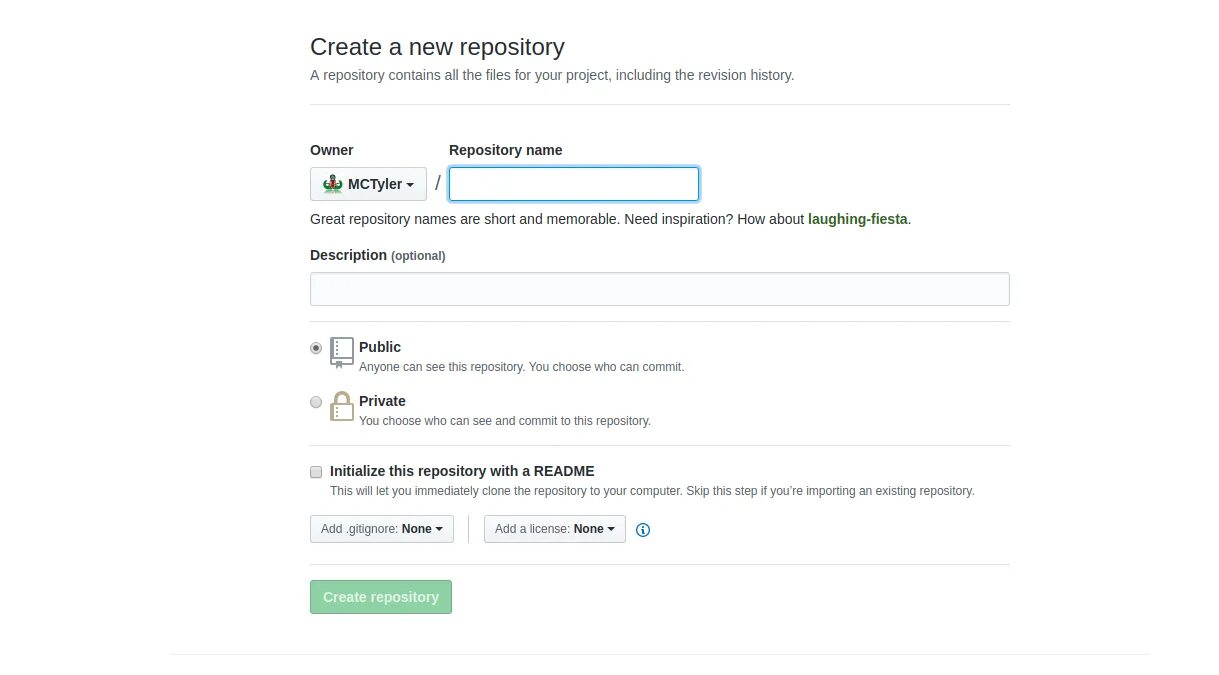Click the Description (optional) label

pos(378,255)
